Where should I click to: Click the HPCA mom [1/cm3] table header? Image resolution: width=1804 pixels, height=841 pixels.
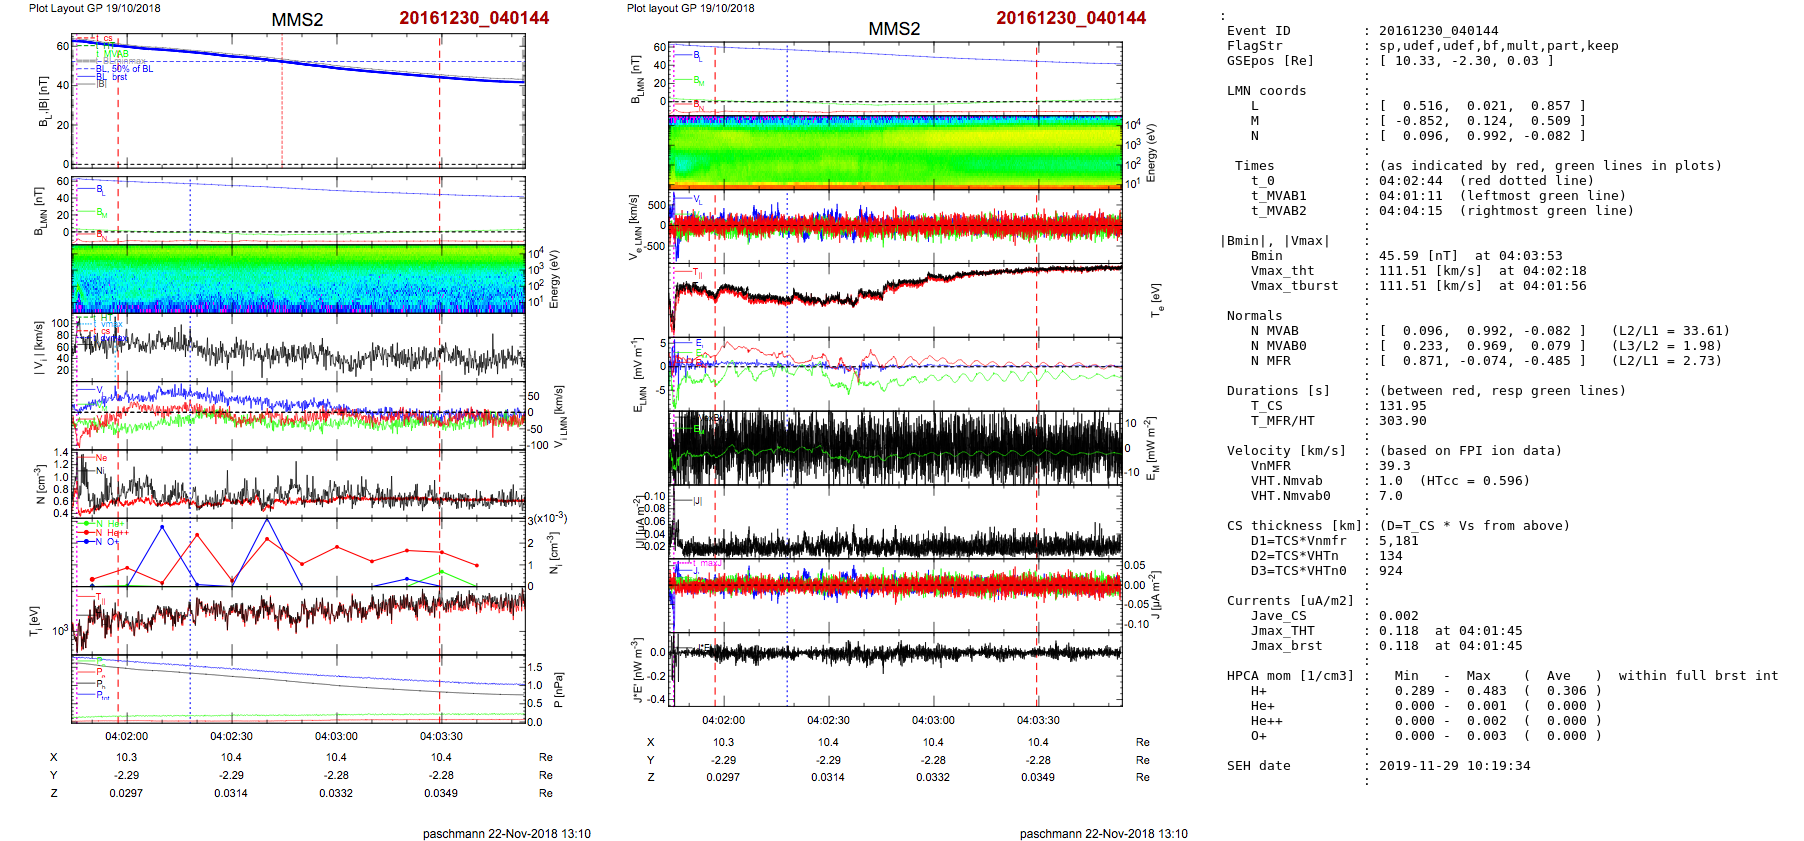click(x=1290, y=676)
